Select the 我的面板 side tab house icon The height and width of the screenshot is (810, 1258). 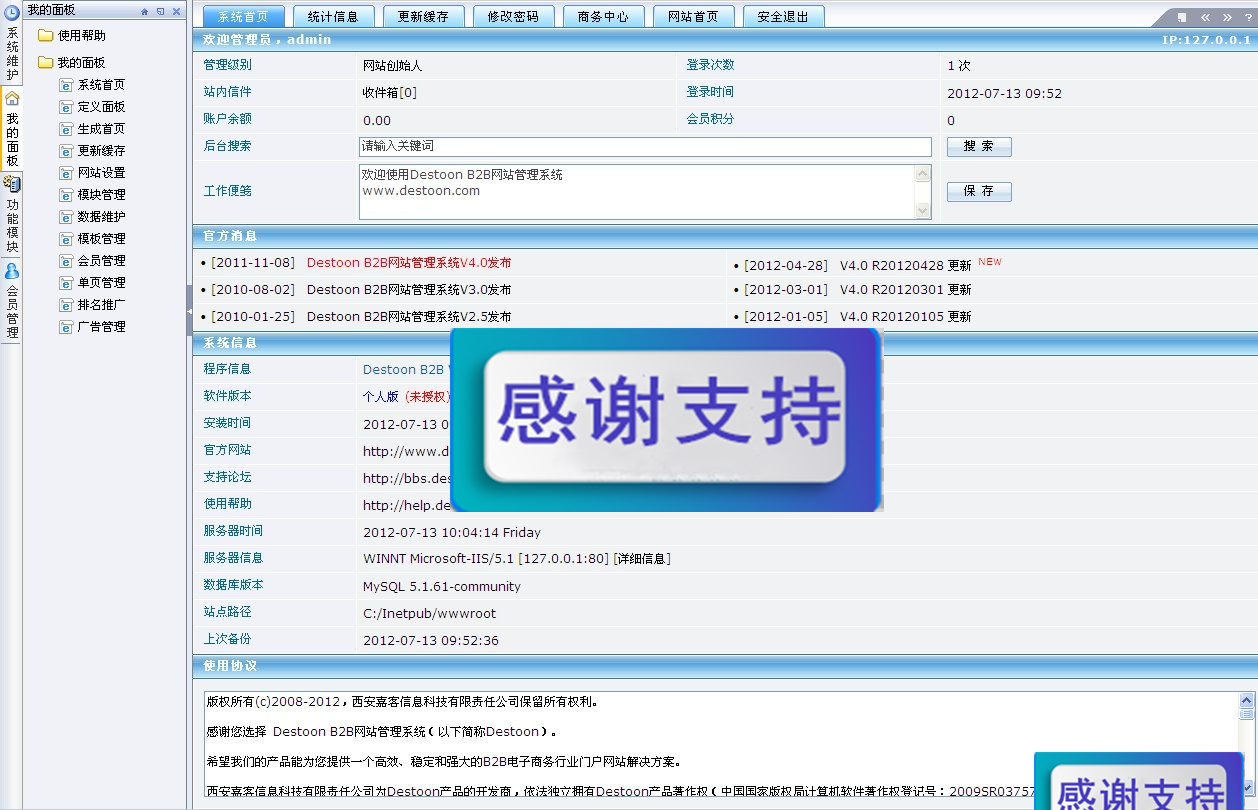point(12,98)
